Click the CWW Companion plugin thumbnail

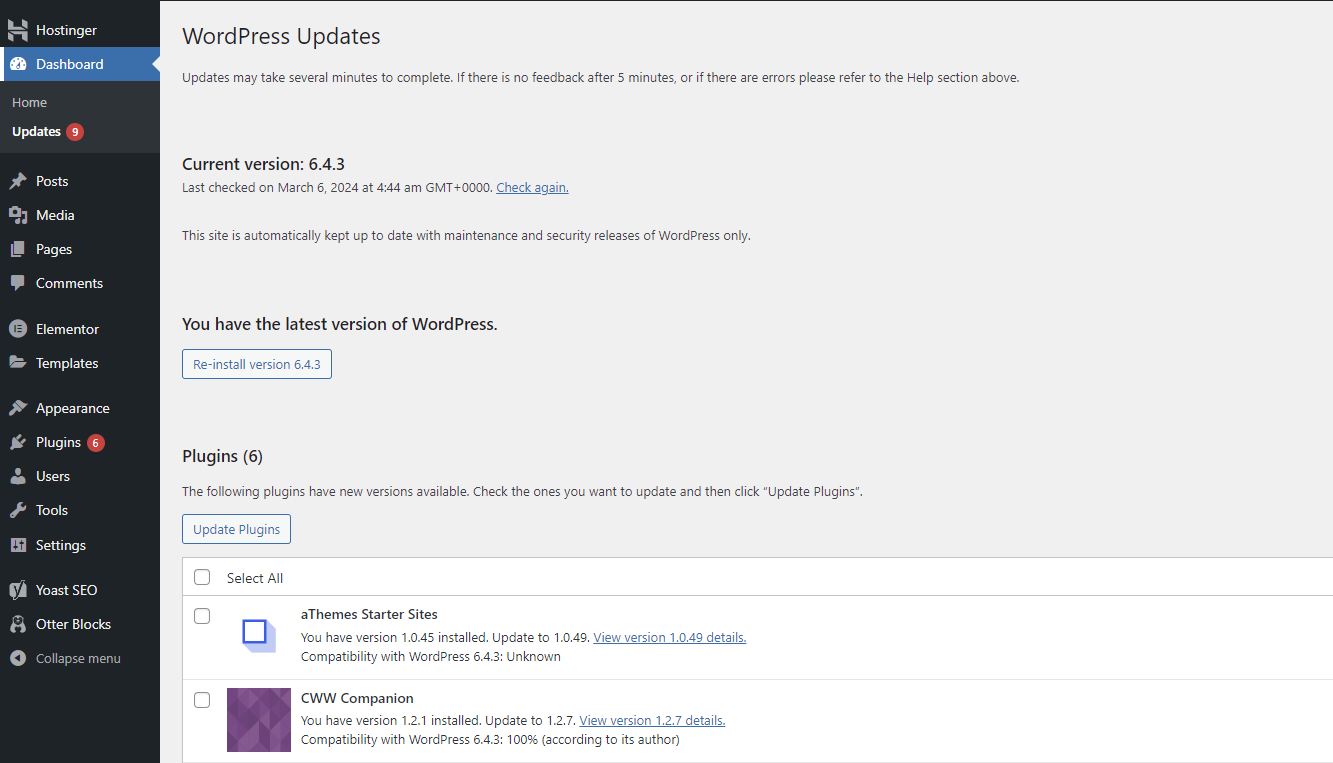tap(258, 720)
